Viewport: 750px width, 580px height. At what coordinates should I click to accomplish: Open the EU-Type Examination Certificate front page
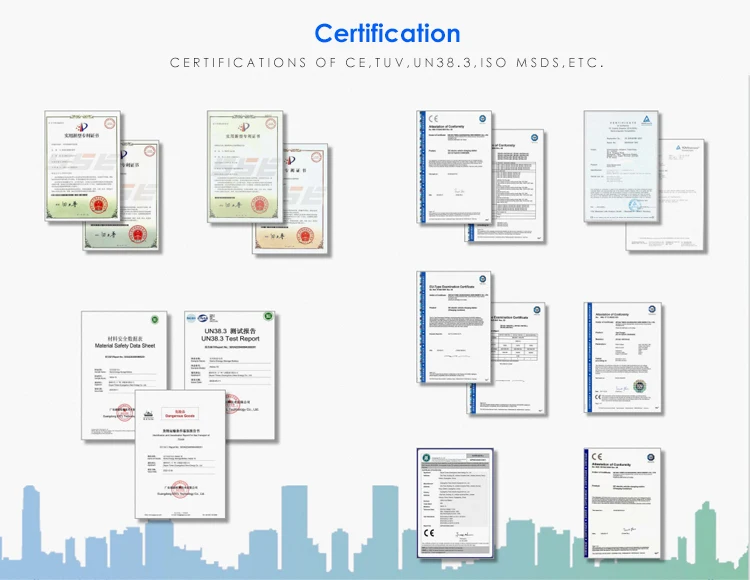click(454, 328)
